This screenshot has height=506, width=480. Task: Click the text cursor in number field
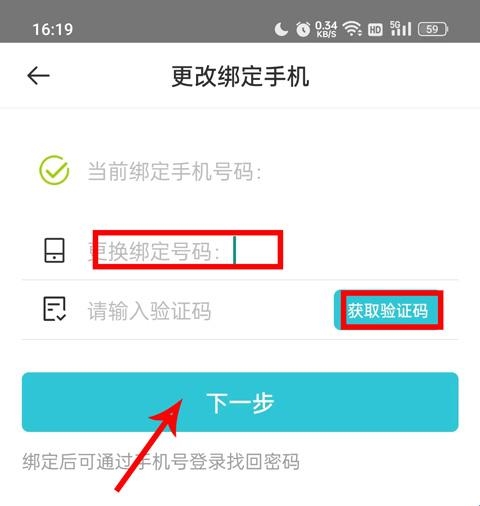coord(235,250)
